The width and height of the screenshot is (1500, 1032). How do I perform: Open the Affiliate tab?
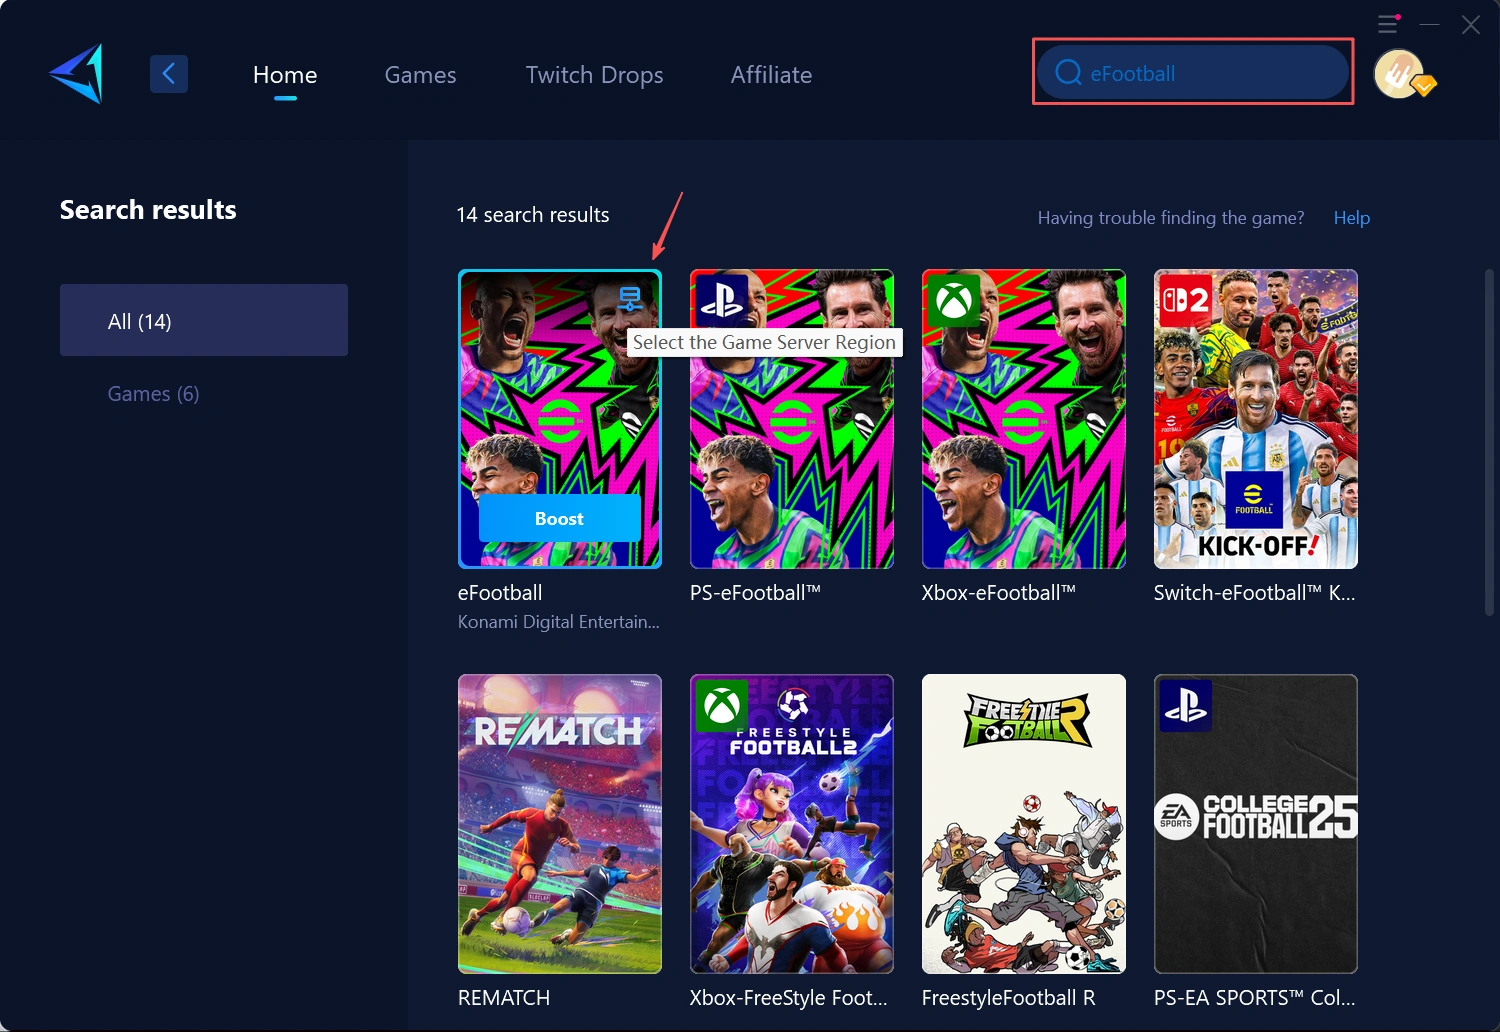tap(771, 75)
